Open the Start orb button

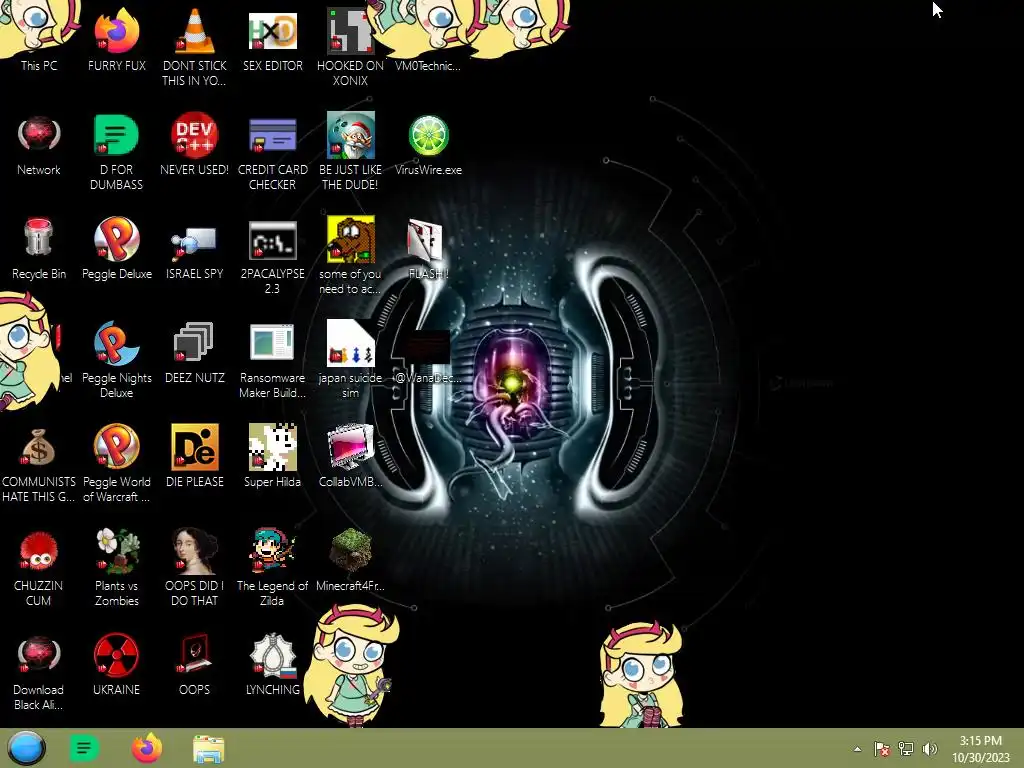click(26, 748)
